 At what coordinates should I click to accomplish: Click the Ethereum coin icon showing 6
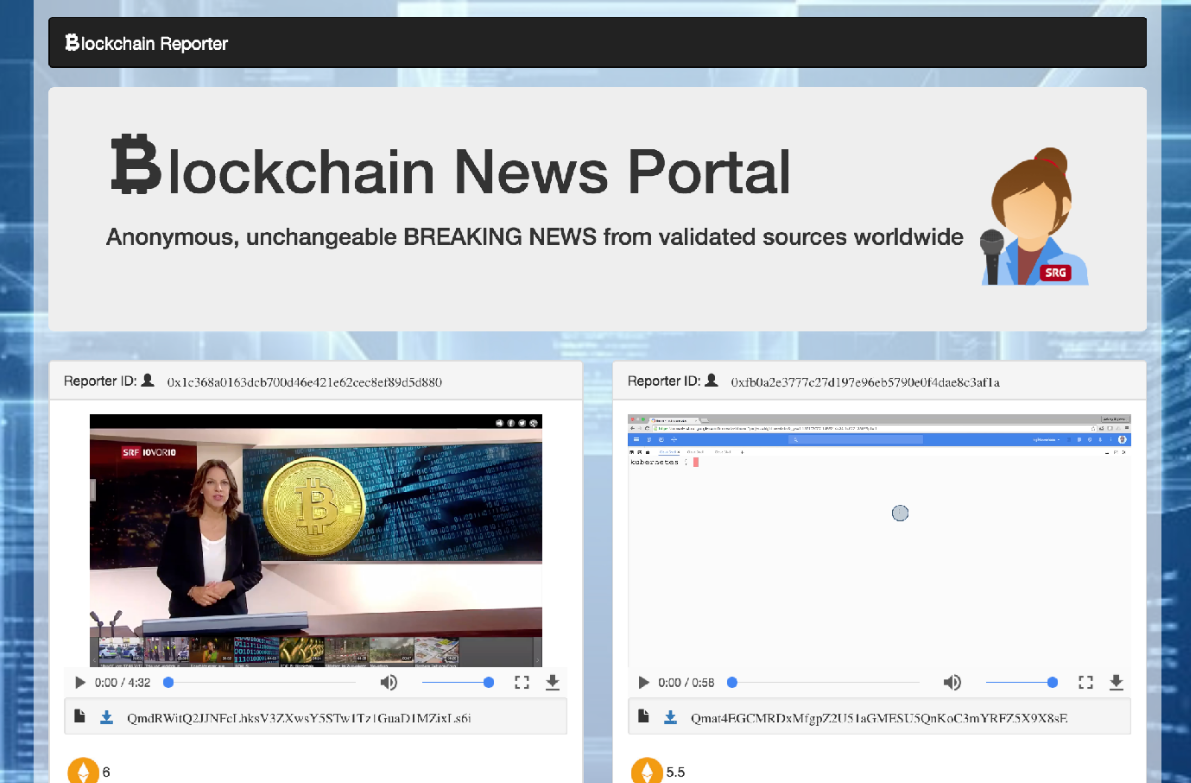[83, 771]
